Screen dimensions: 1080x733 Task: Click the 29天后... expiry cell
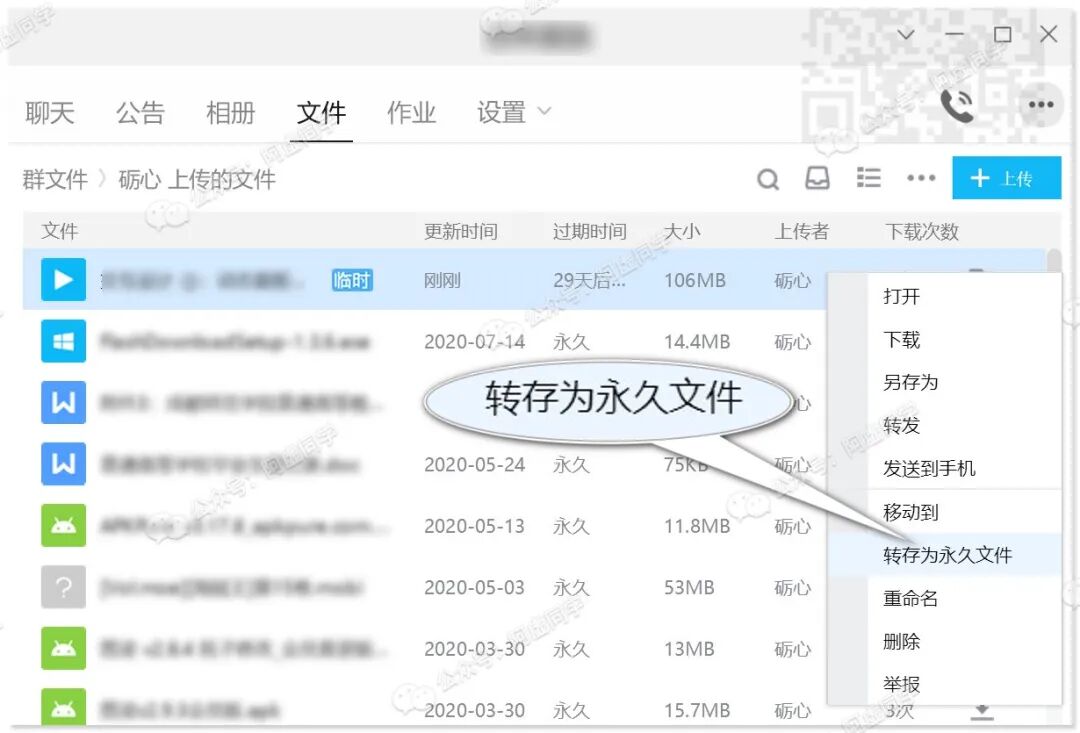pos(590,280)
